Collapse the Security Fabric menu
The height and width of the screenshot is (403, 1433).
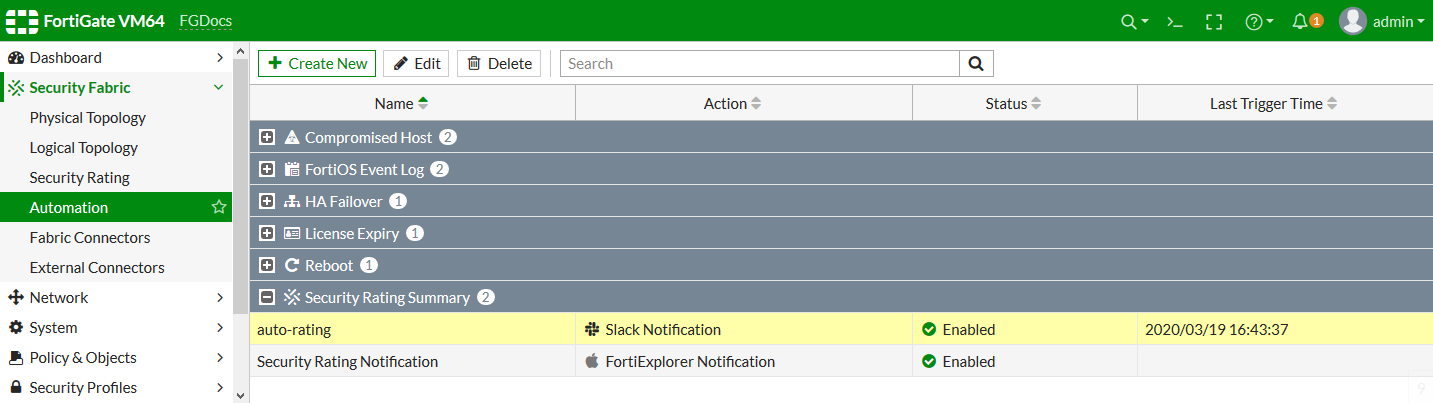point(218,88)
